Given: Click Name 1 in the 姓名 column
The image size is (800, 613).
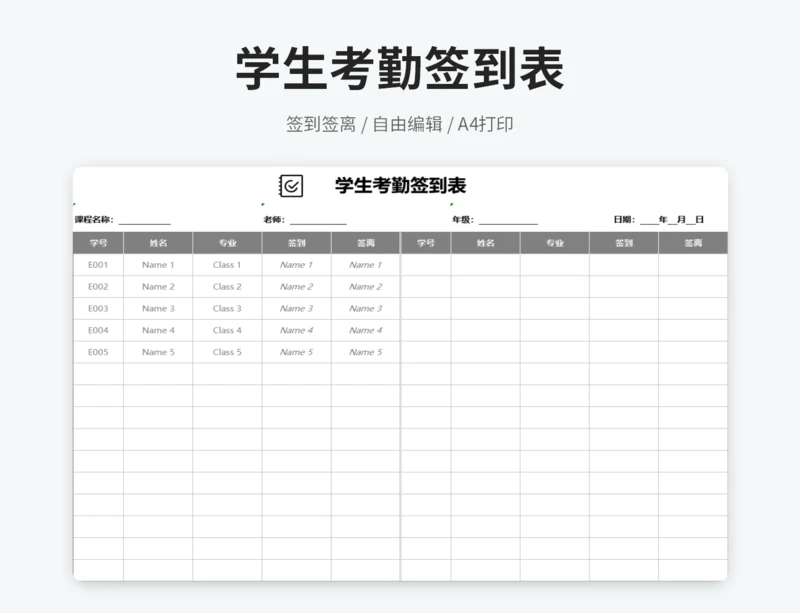Looking at the screenshot, I should coord(158,265).
